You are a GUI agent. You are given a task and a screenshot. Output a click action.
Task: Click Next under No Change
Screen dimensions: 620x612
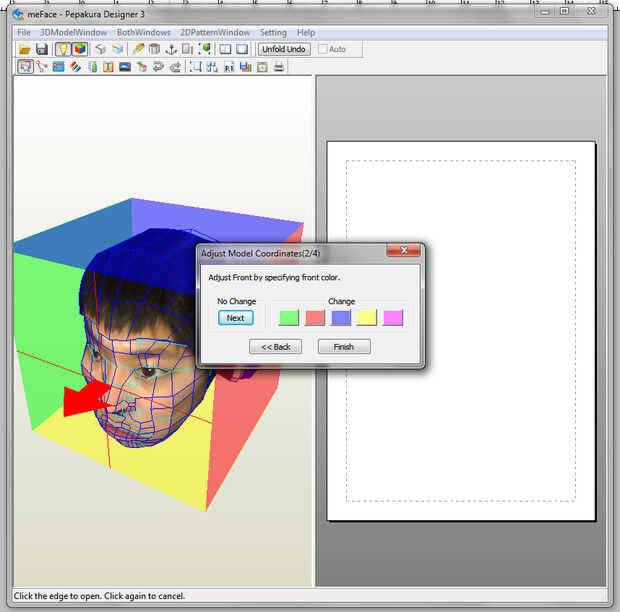click(x=236, y=318)
